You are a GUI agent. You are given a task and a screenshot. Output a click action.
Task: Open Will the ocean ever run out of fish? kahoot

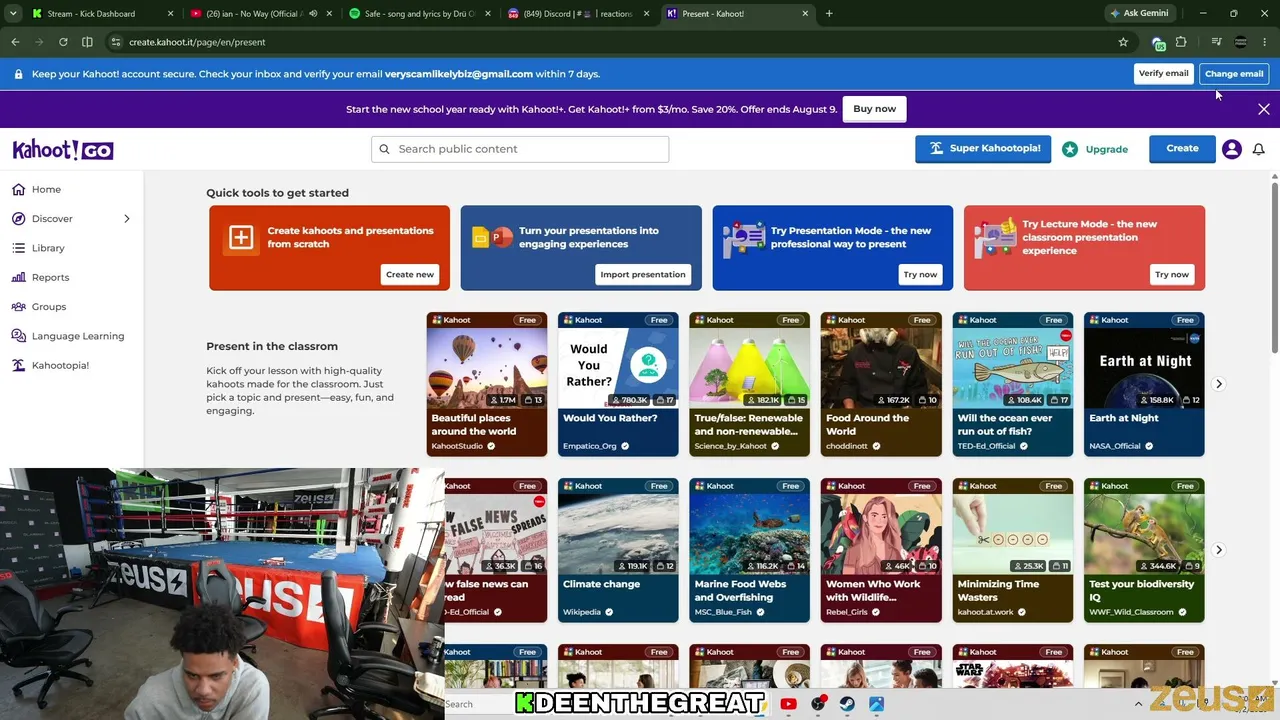click(1012, 384)
